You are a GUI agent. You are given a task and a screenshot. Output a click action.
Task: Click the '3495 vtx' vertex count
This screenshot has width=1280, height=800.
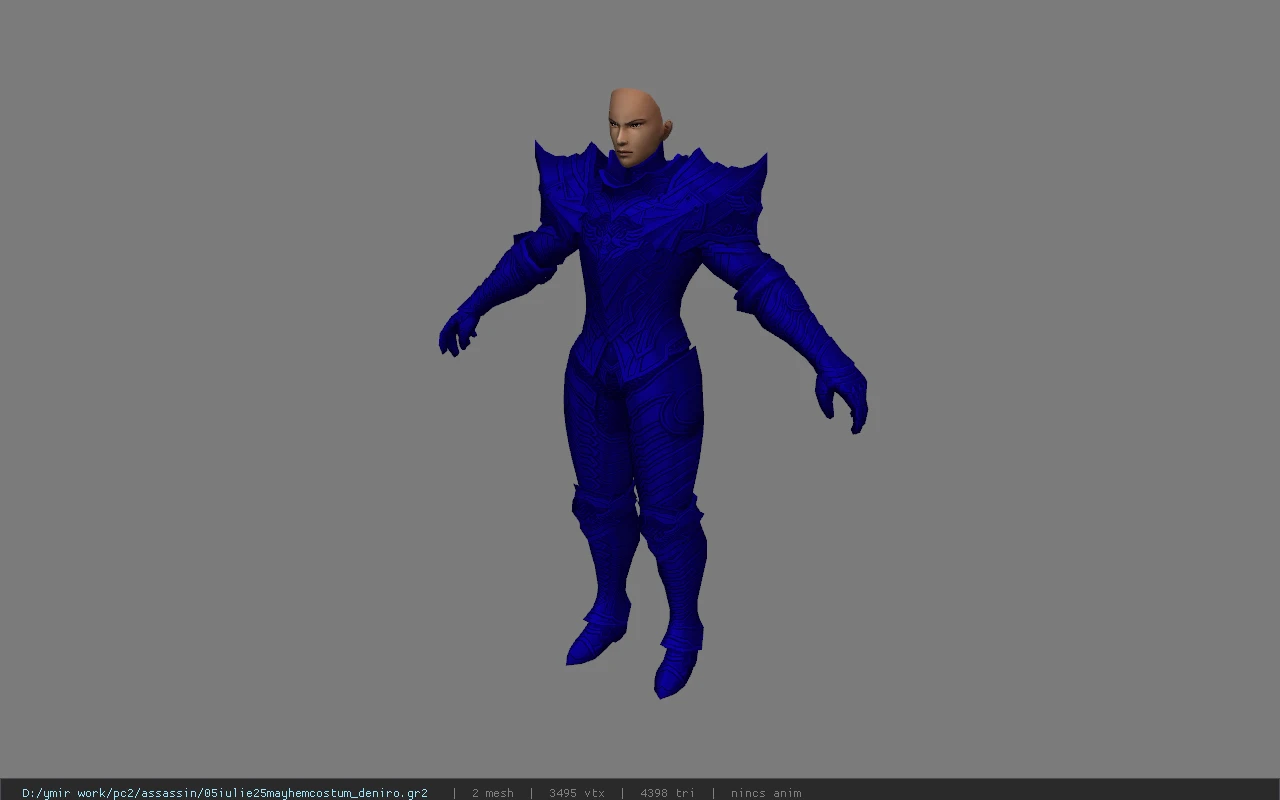pos(577,793)
